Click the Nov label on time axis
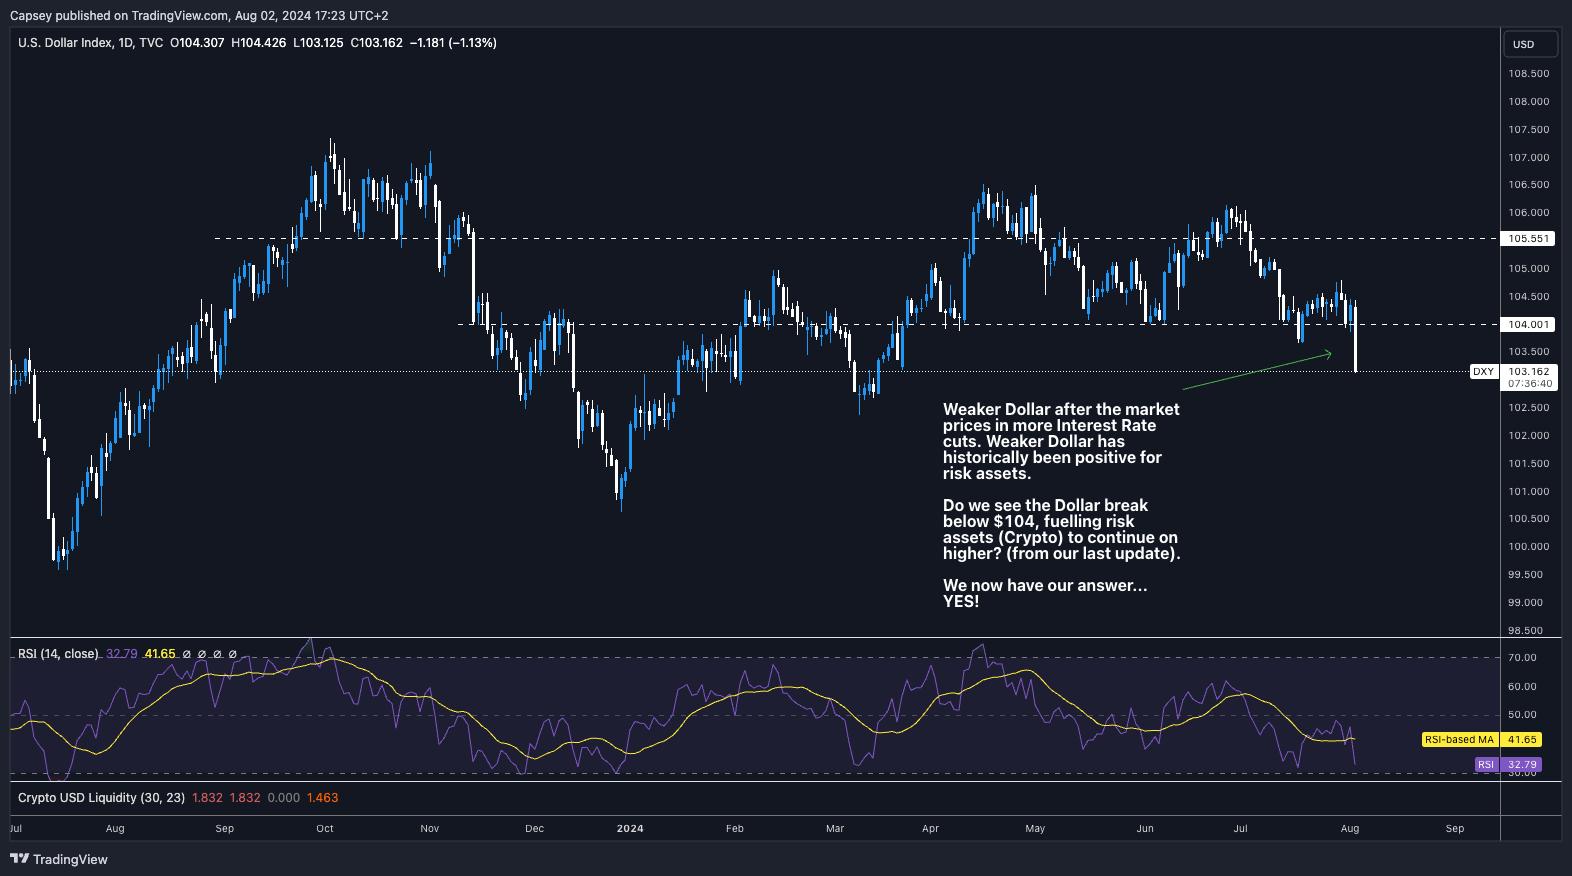This screenshot has width=1572, height=876. (430, 829)
